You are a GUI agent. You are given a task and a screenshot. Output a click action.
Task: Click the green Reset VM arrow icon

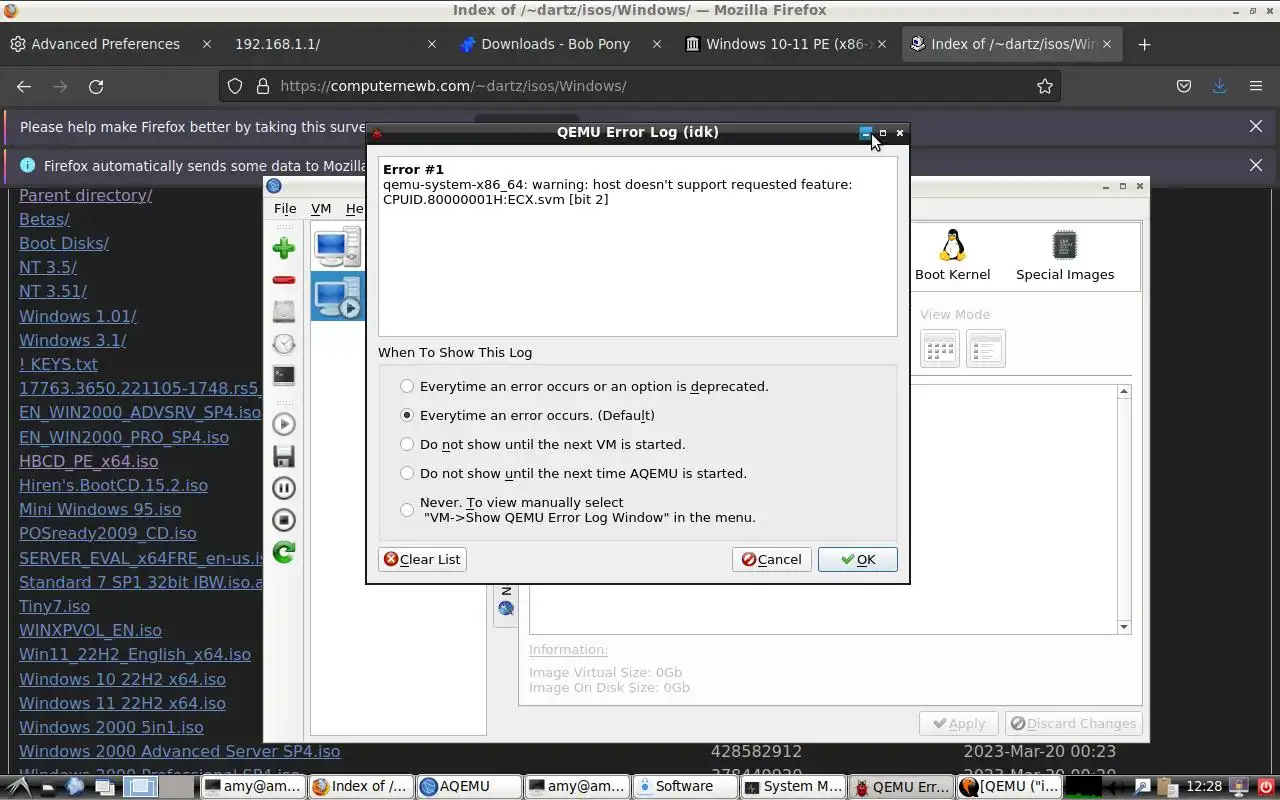tap(284, 552)
